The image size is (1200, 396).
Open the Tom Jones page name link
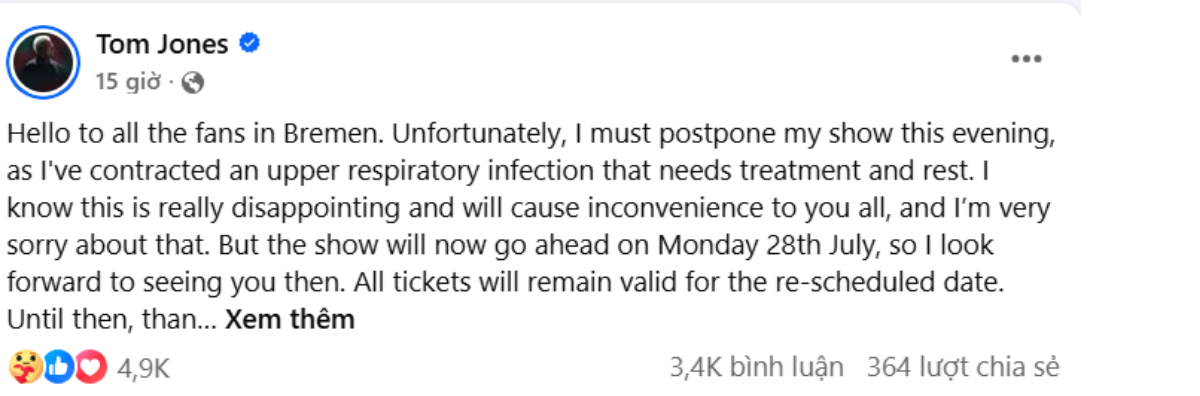(163, 44)
